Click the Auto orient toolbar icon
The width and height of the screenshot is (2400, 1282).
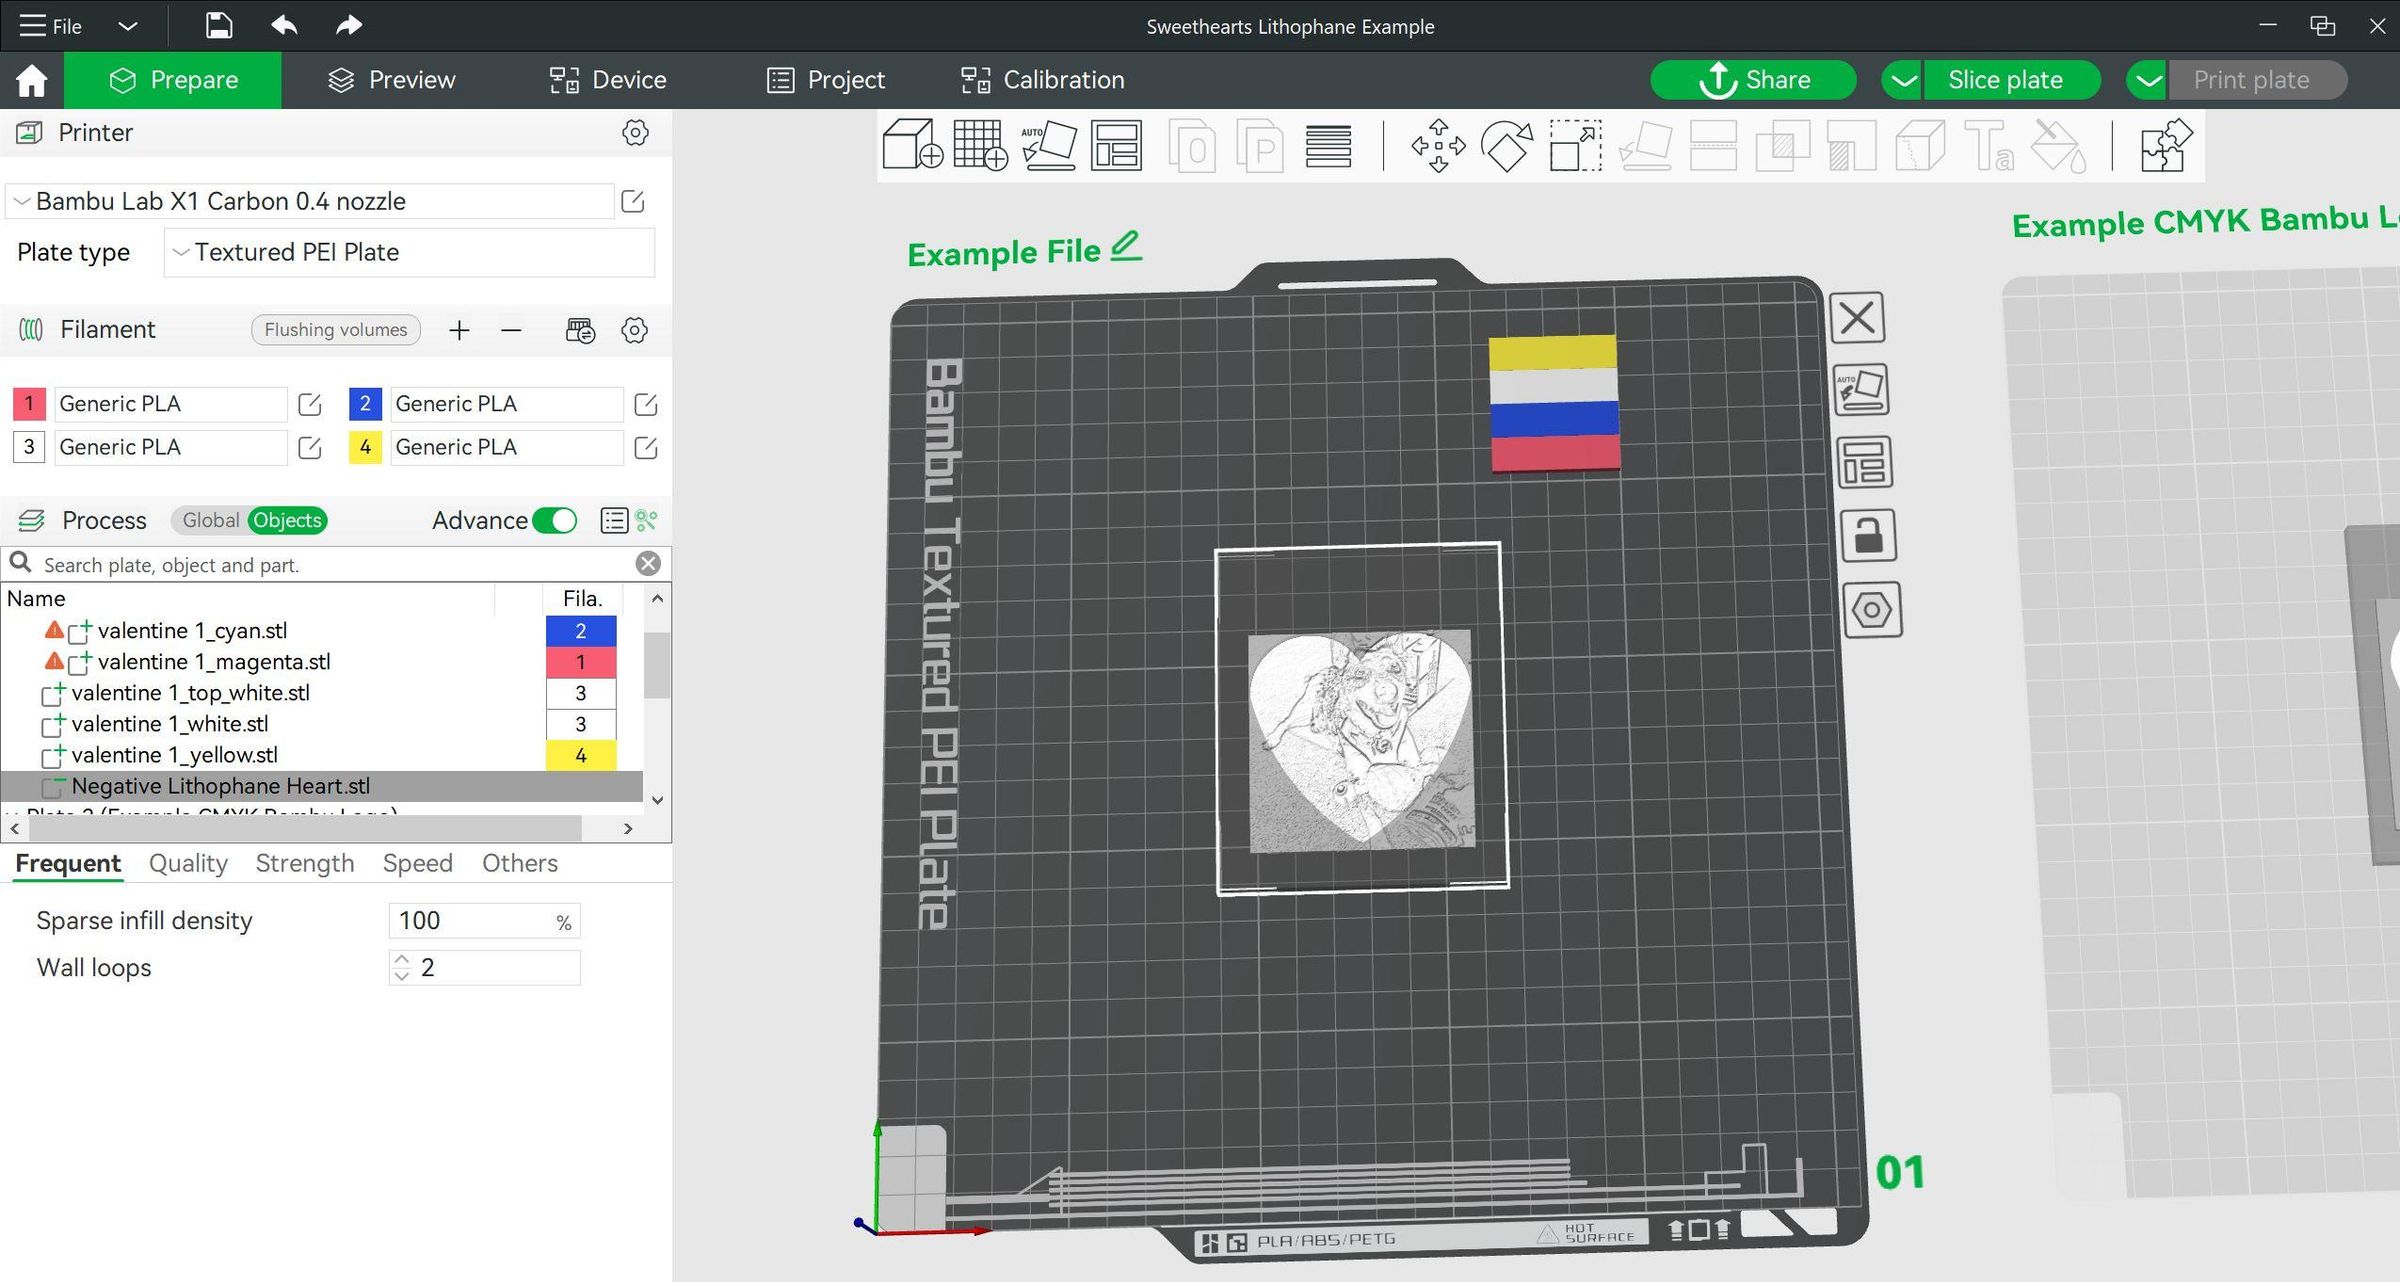pyautogui.click(x=1048, y=146)
